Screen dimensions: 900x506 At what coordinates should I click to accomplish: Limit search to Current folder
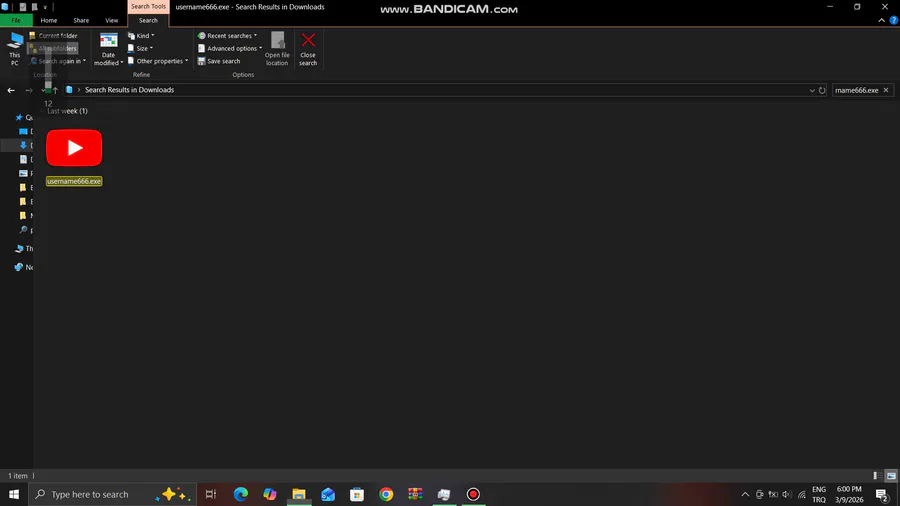pyautogui.click(x=53, y=36)
